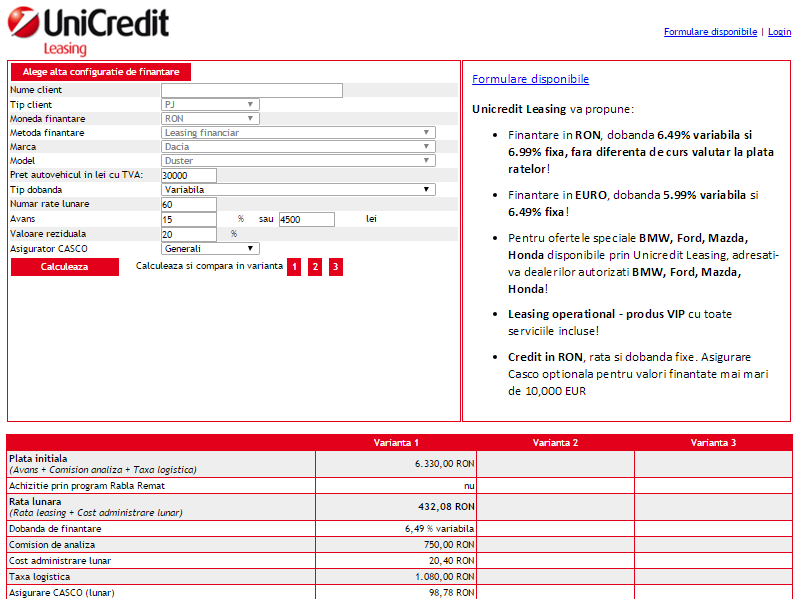Click the Comision de analiza row label
The image size is (798, 599).
pyautogui.click(x=52, y=545)
